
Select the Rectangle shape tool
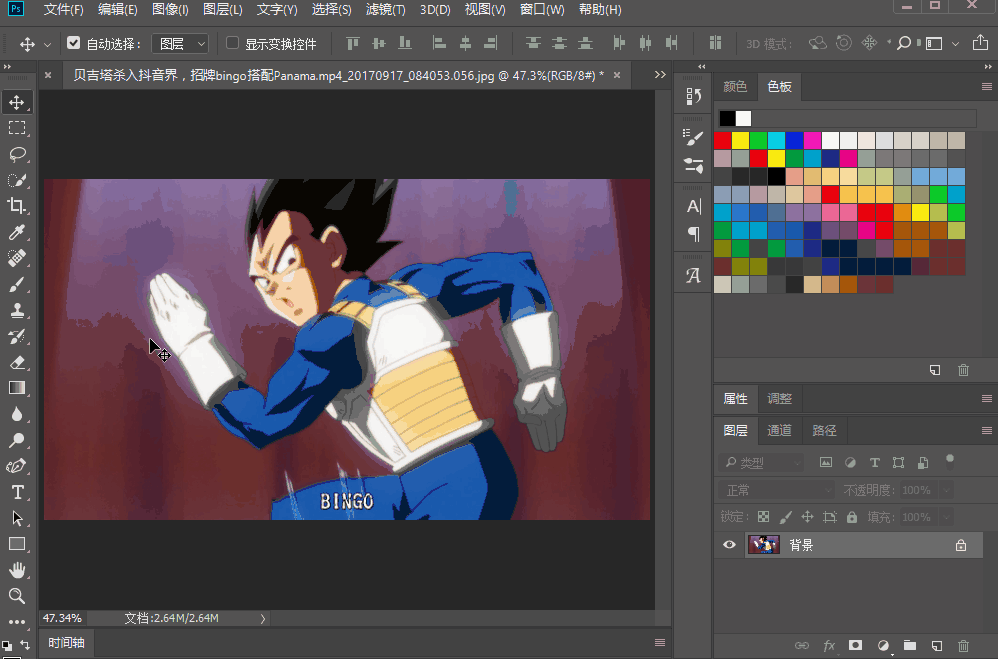[x=17, y=544]
